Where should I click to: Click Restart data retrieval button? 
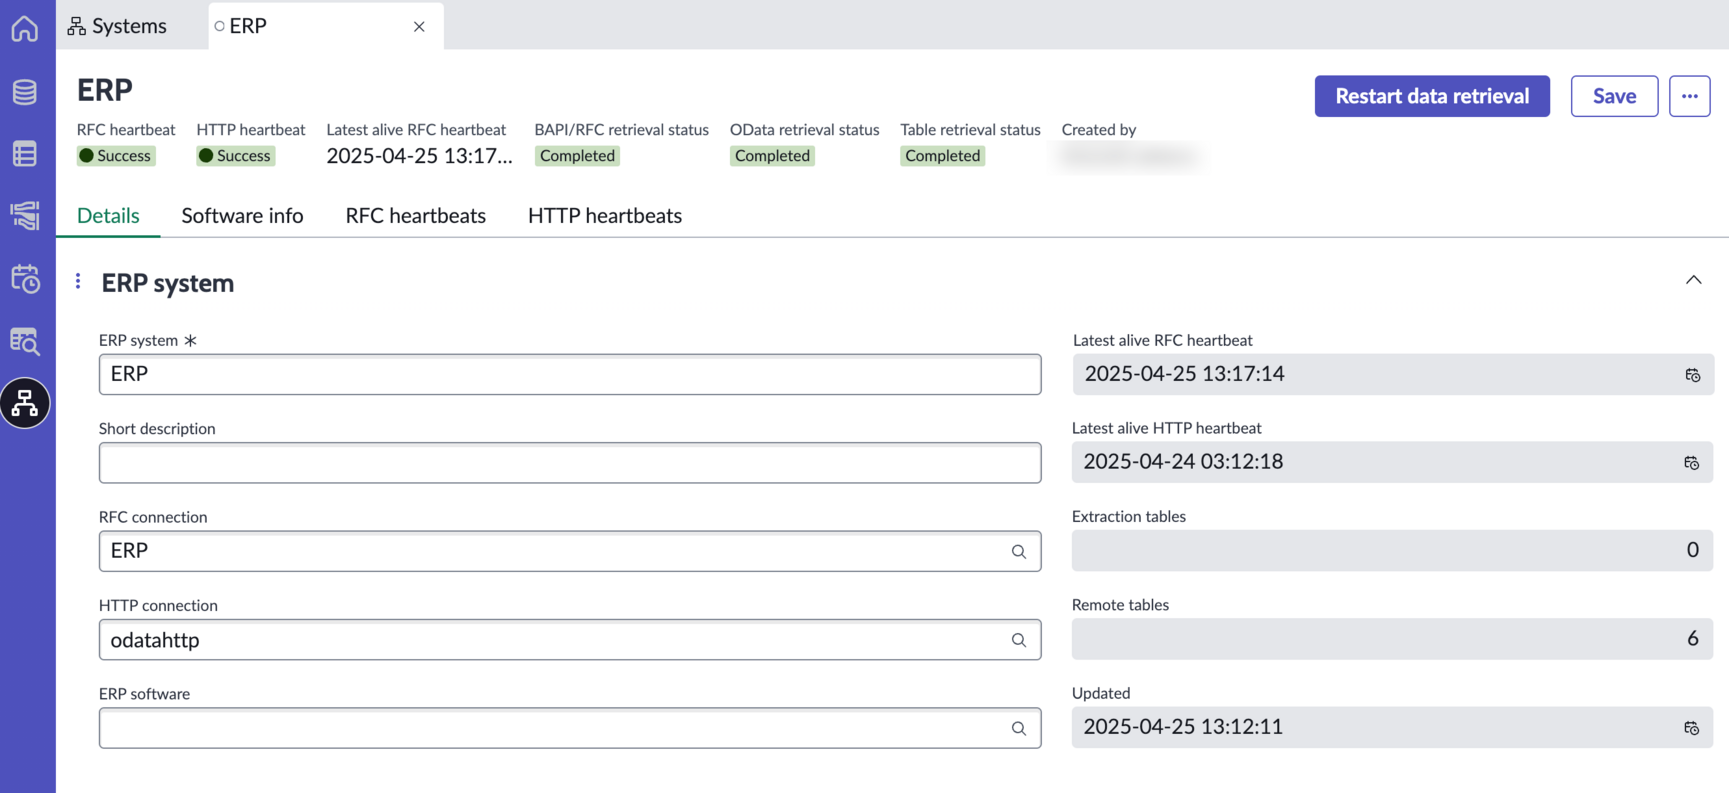point(1432,96)
